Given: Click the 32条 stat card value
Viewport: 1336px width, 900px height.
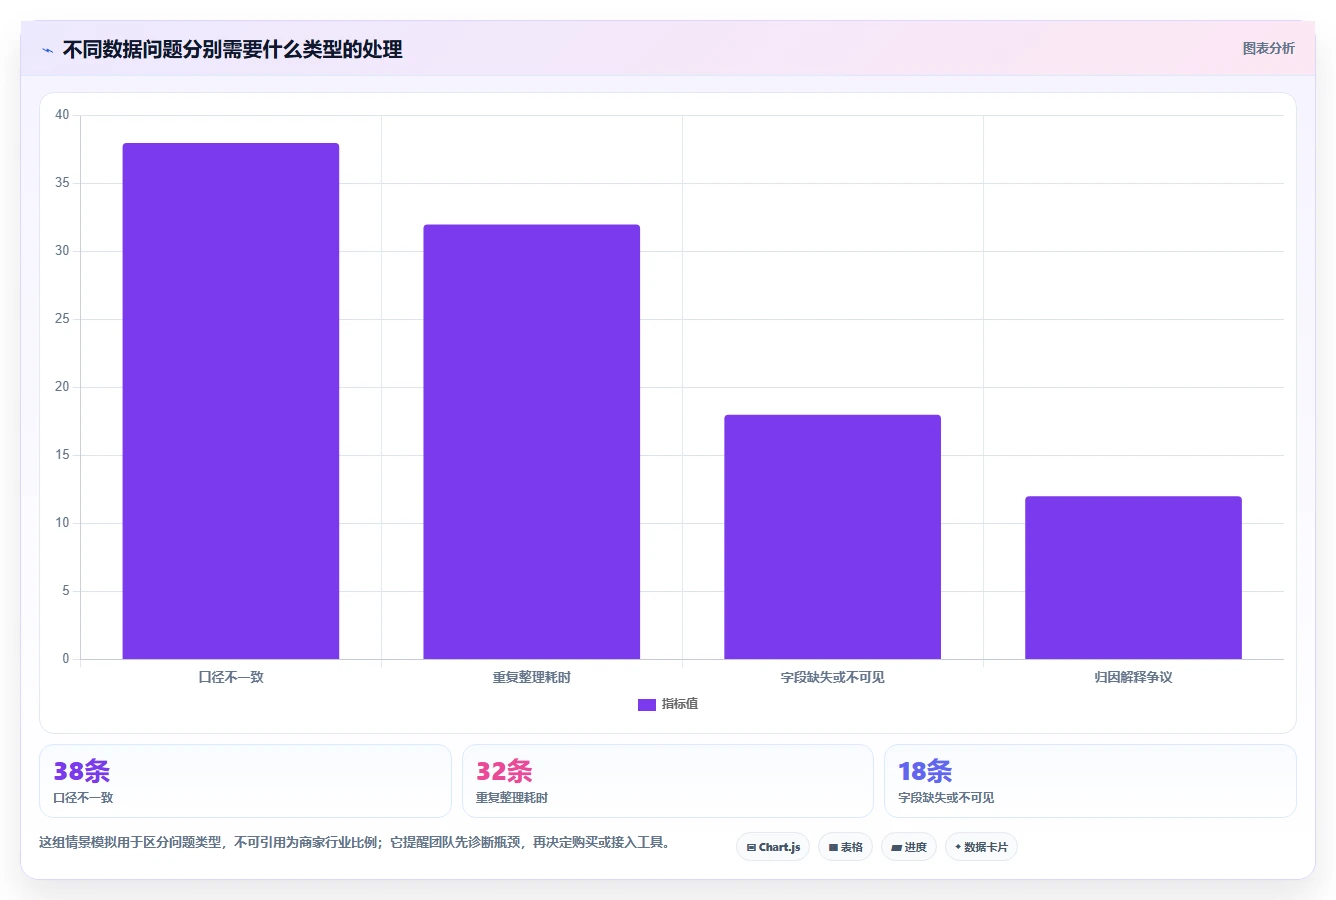Looking at the screenshot, I should 504,771.
